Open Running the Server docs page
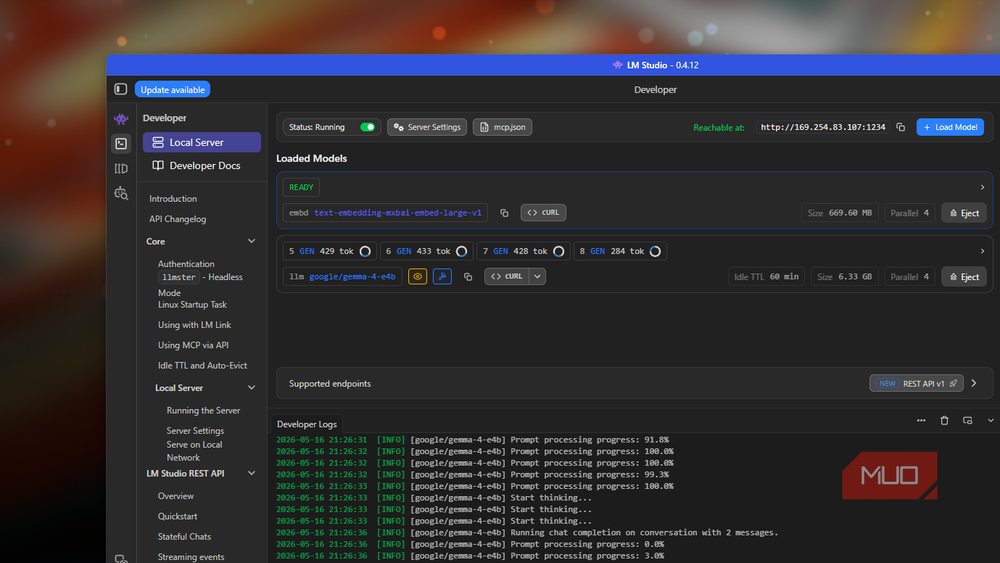1000x563 pixels. (203, 411)
